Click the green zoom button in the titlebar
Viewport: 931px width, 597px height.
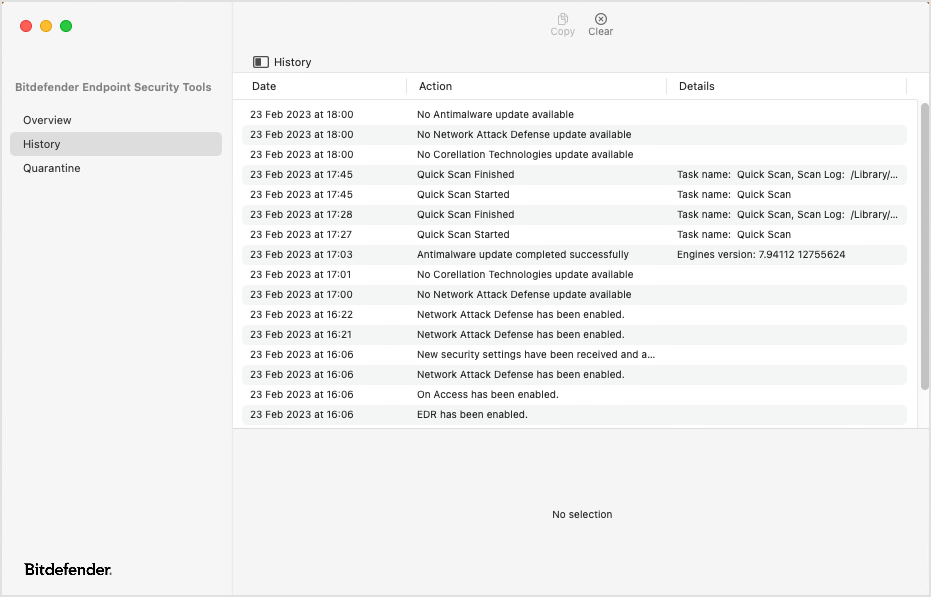(66, 26)
